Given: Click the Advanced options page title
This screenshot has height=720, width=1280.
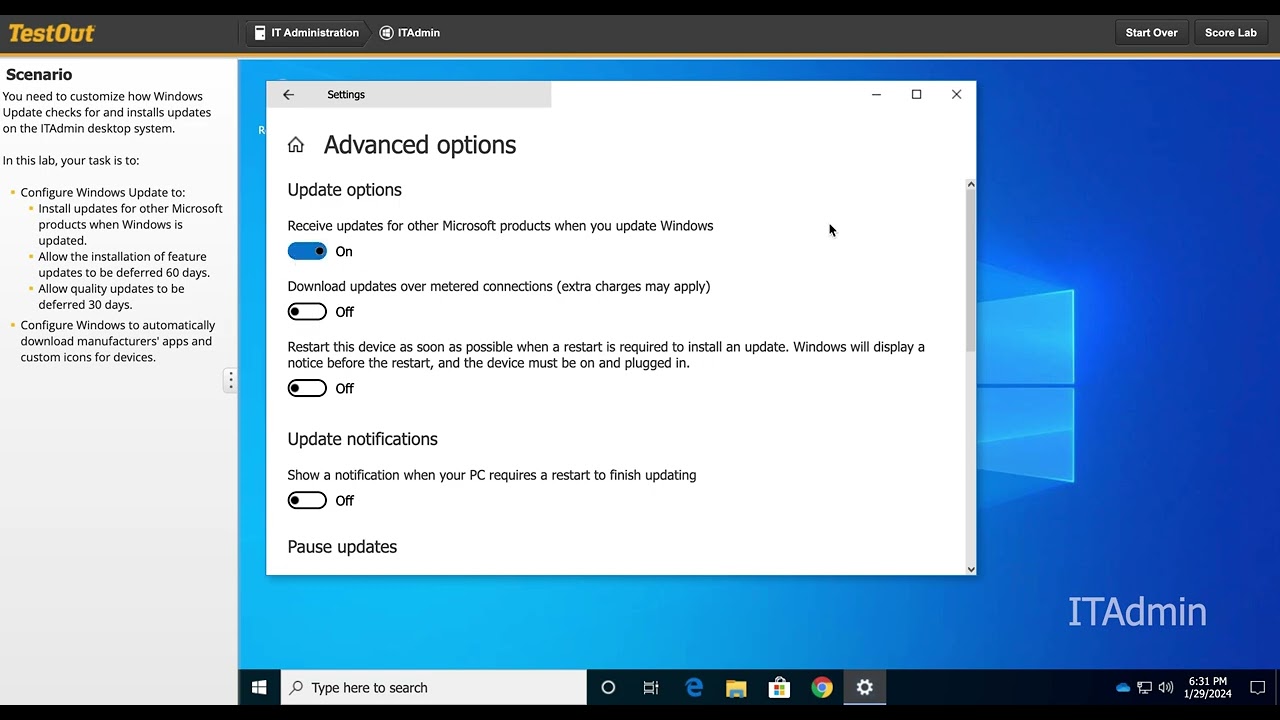Looking at the screenshot, I should (x=420, y=145).
